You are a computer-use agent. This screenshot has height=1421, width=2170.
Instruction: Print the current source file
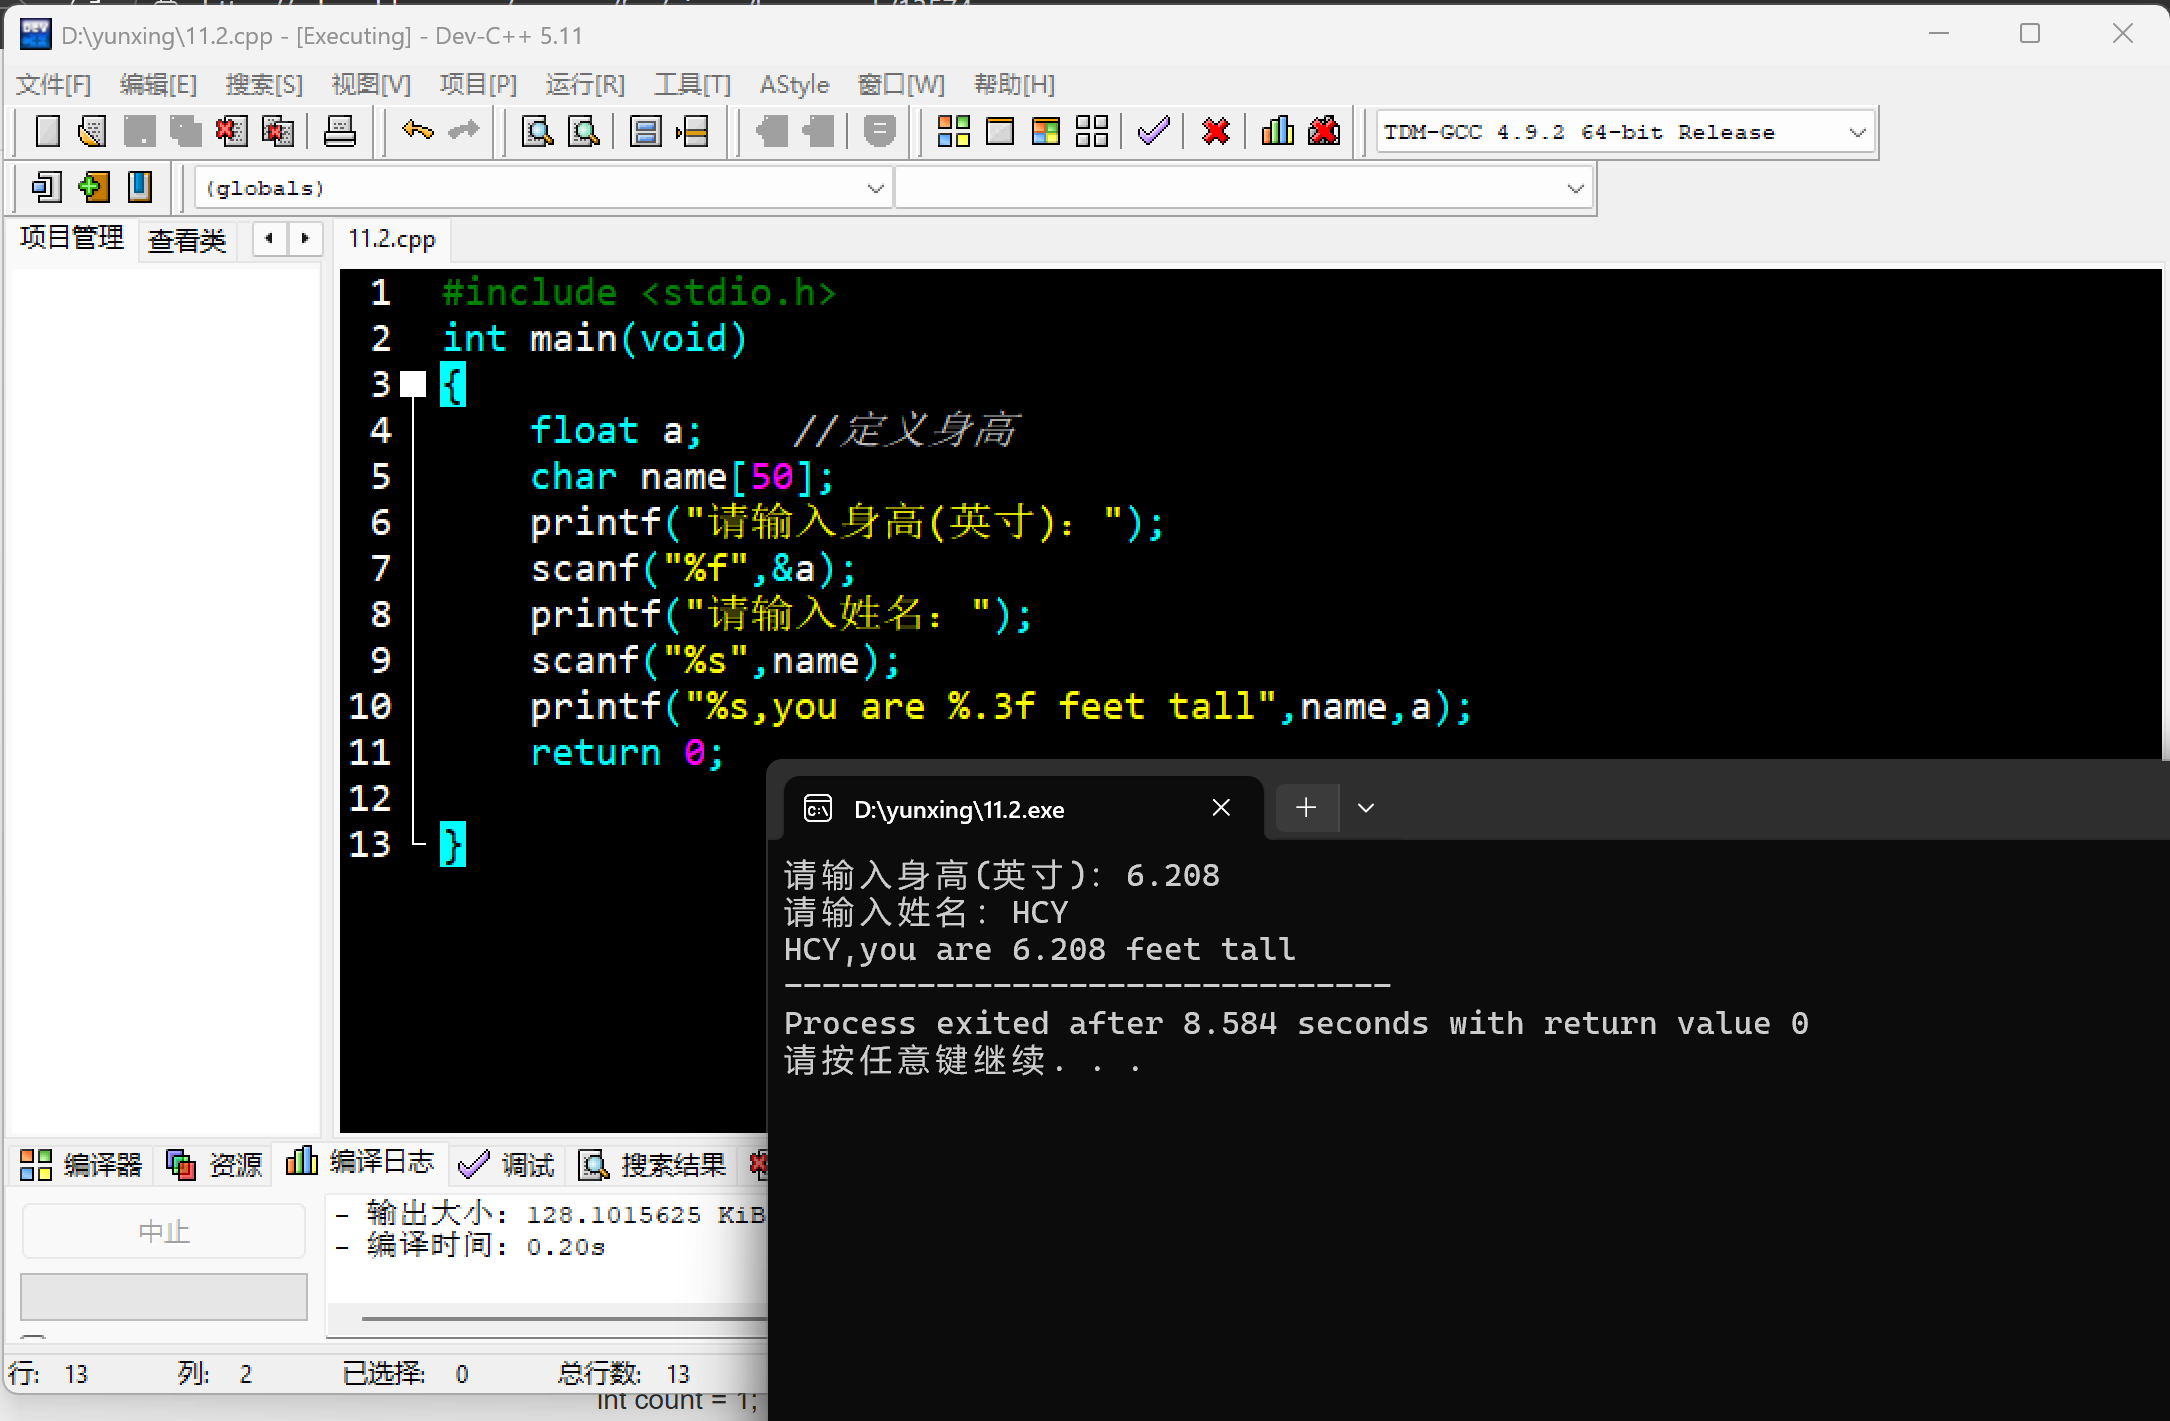[340, 131]
